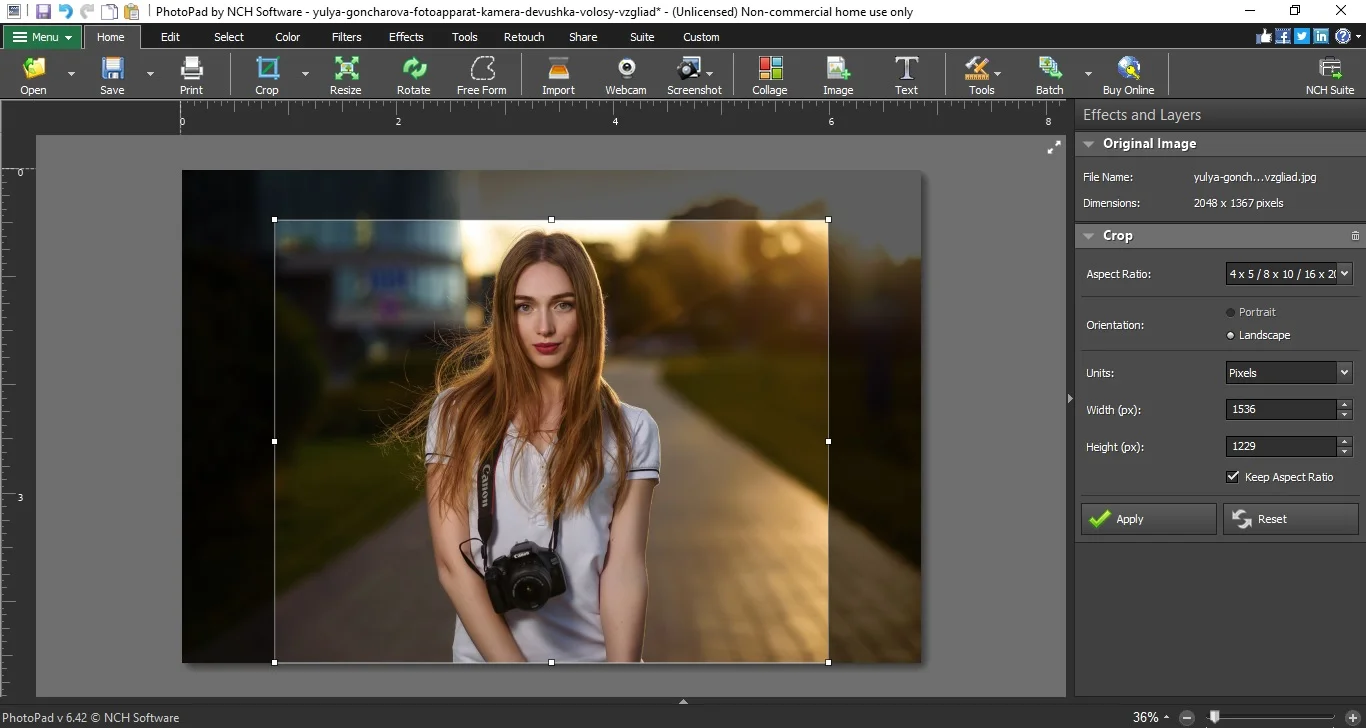
Task: Switch to the Retouch tab
Action: click(x=524, y=37)
